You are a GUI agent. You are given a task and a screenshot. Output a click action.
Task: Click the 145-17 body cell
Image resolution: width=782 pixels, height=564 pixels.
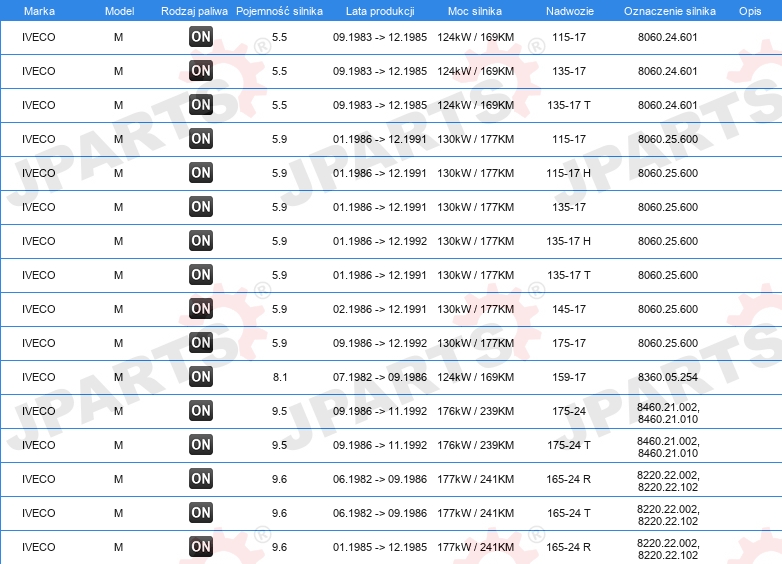click(x=569, y=309)
